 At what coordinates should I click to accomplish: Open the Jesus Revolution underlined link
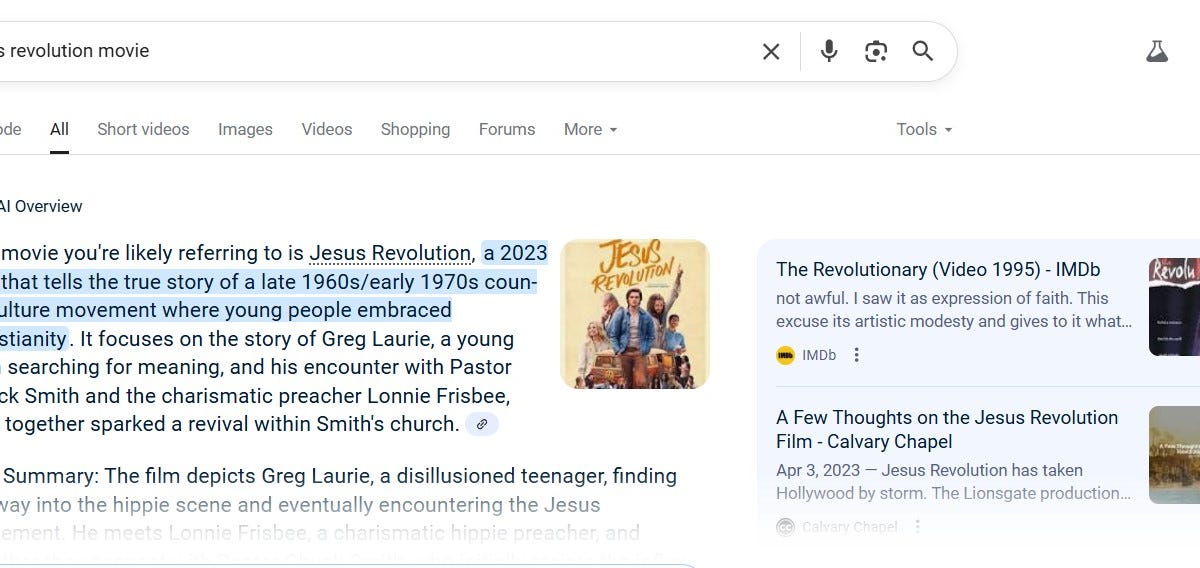tap(390, 253)
